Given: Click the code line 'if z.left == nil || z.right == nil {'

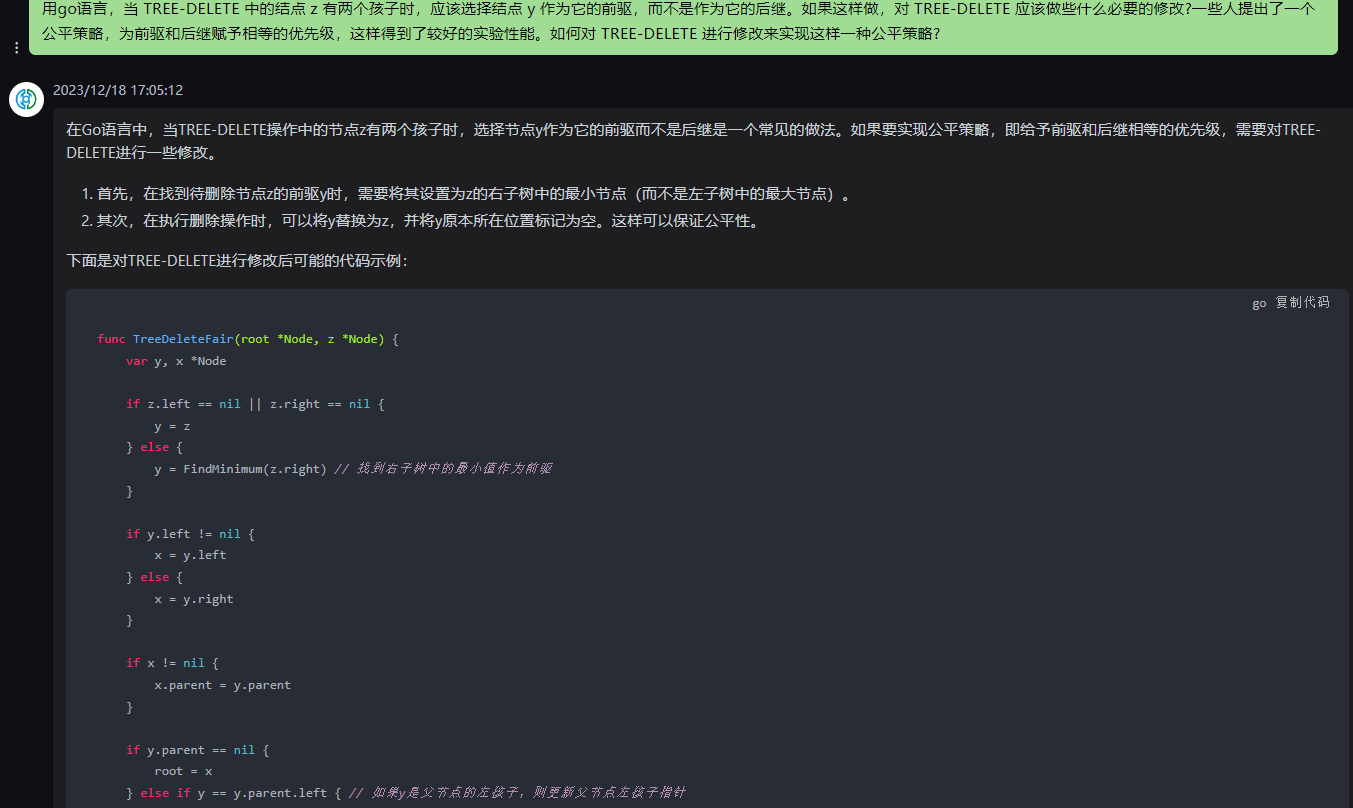Looking at the screenshot, I should (255, 404).
